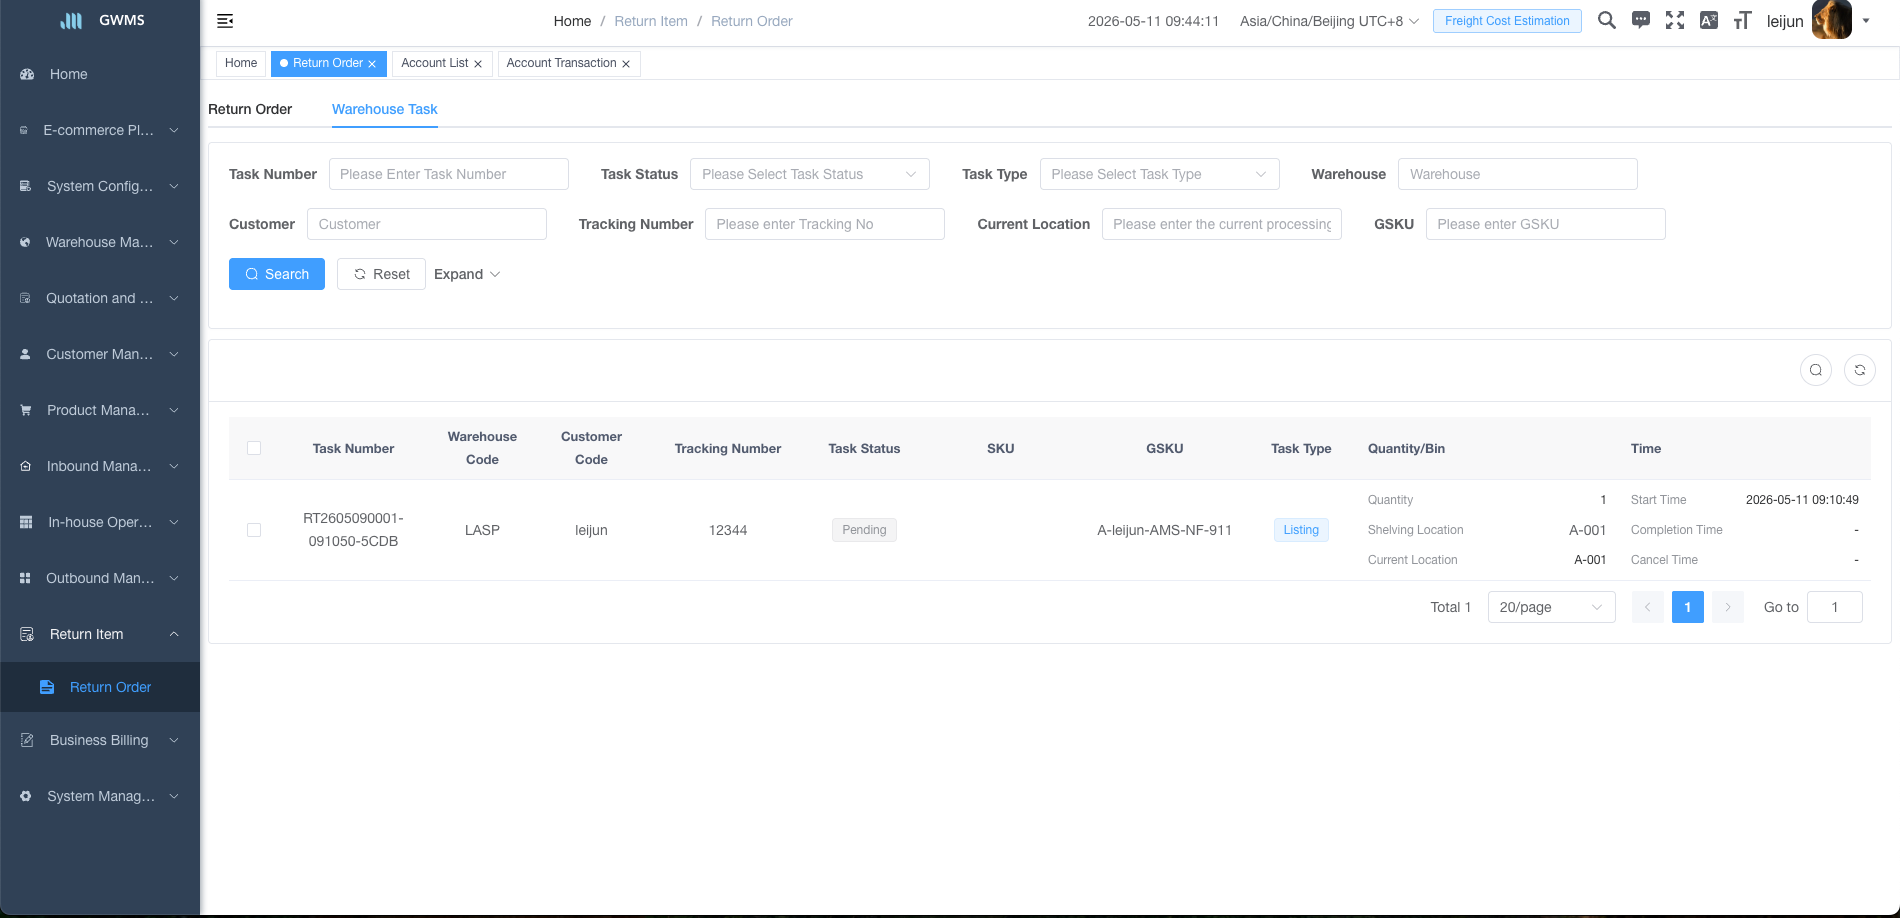The width and height of the screenshot is (1900, 918).
Task: Go to the Home breadcrumb
Action: tap(572, 21)
